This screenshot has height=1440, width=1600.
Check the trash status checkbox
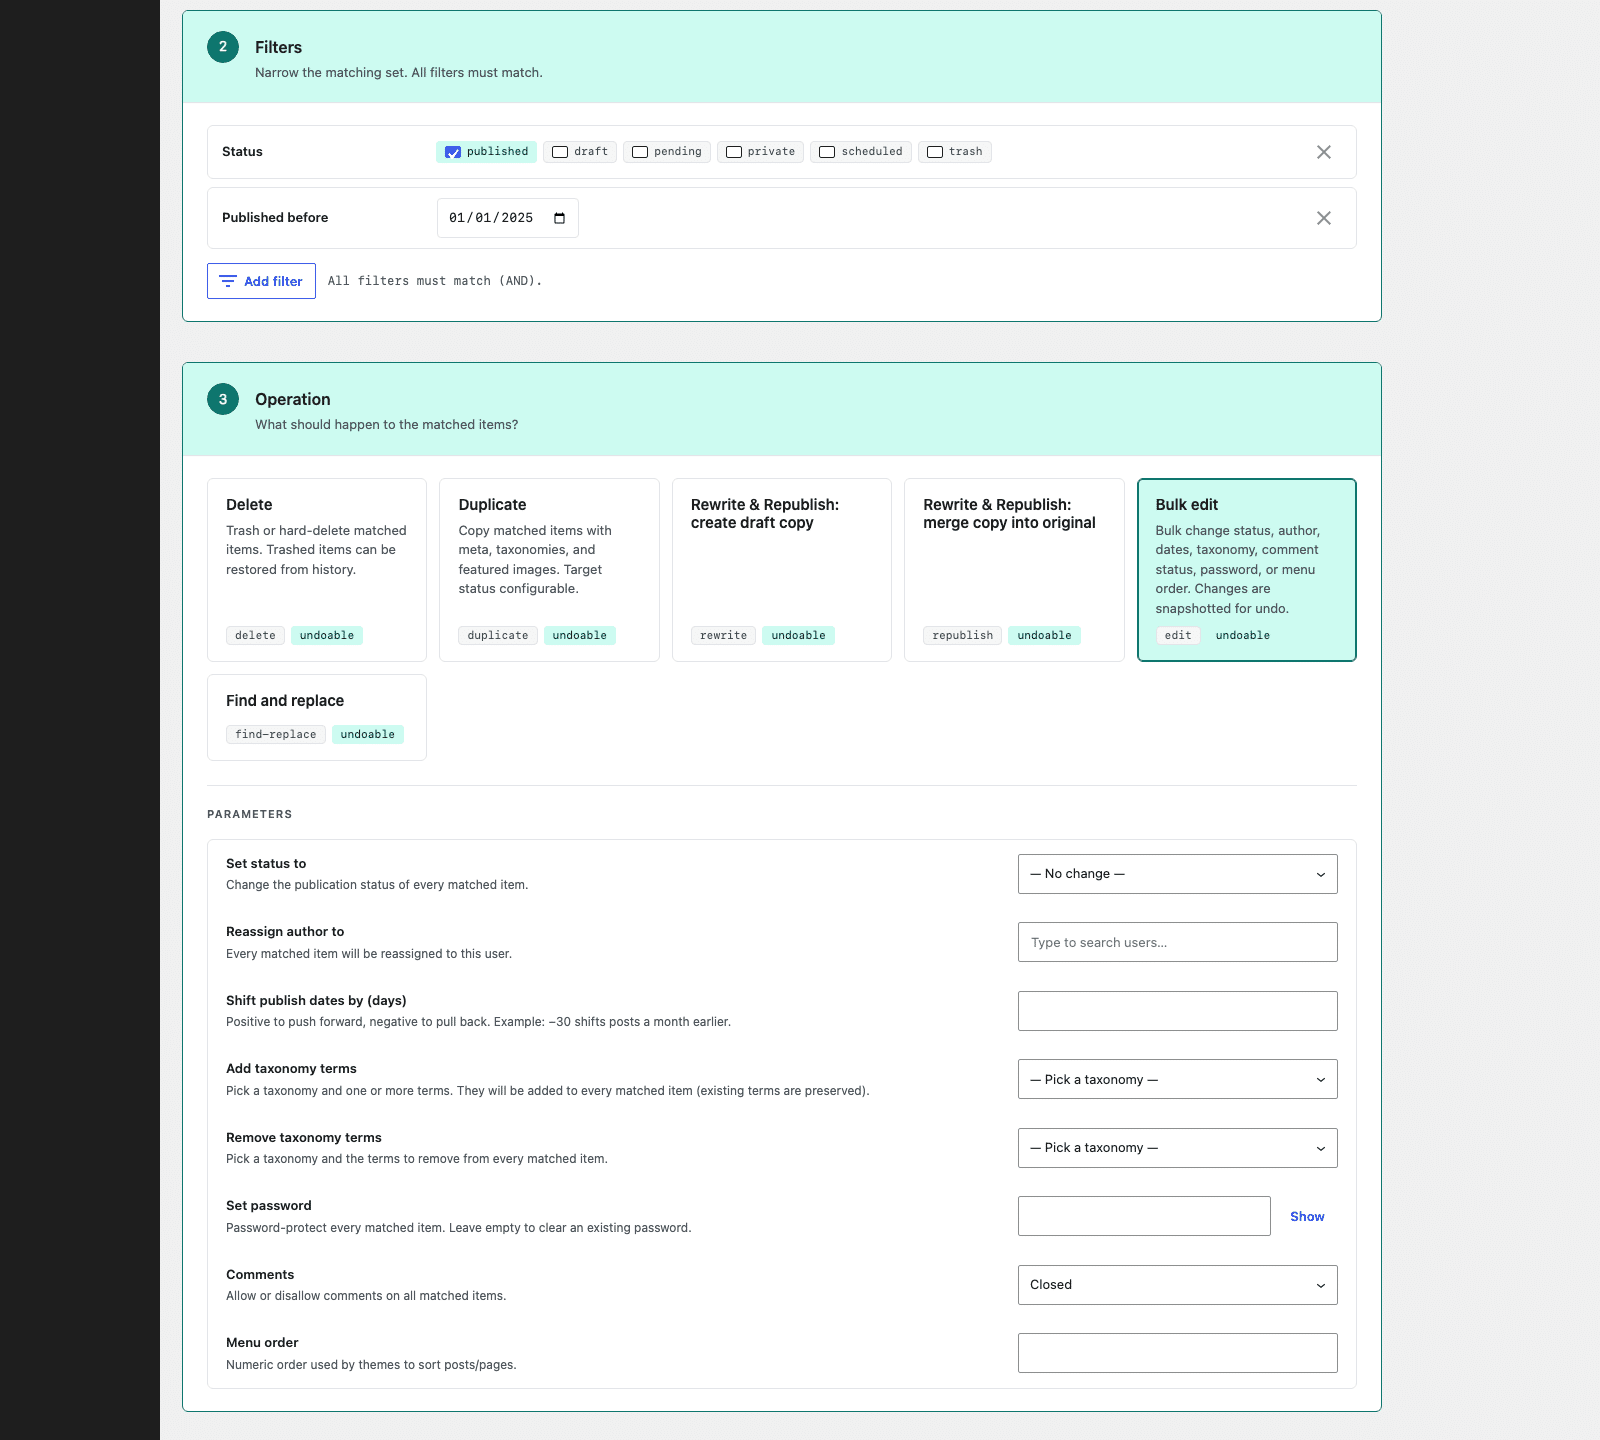935,152
